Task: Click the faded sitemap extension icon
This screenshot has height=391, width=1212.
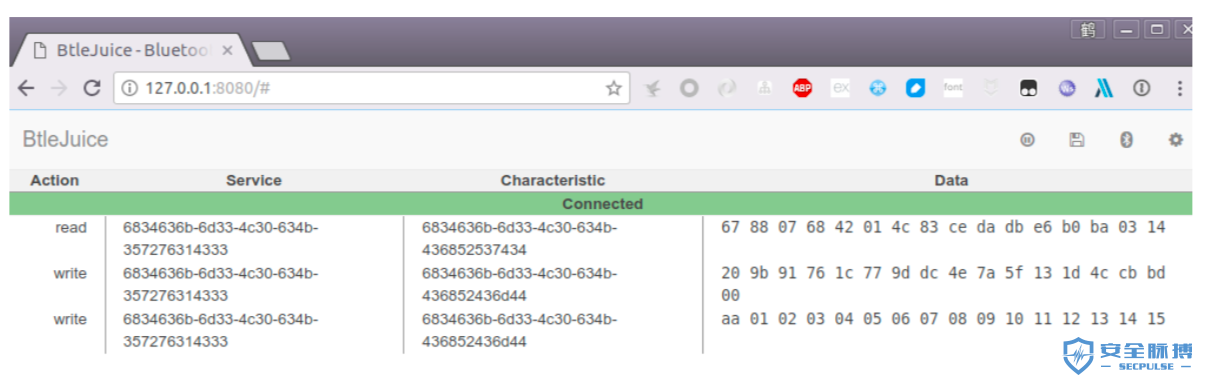Action: pyautogui.click(x=764, y=88)
